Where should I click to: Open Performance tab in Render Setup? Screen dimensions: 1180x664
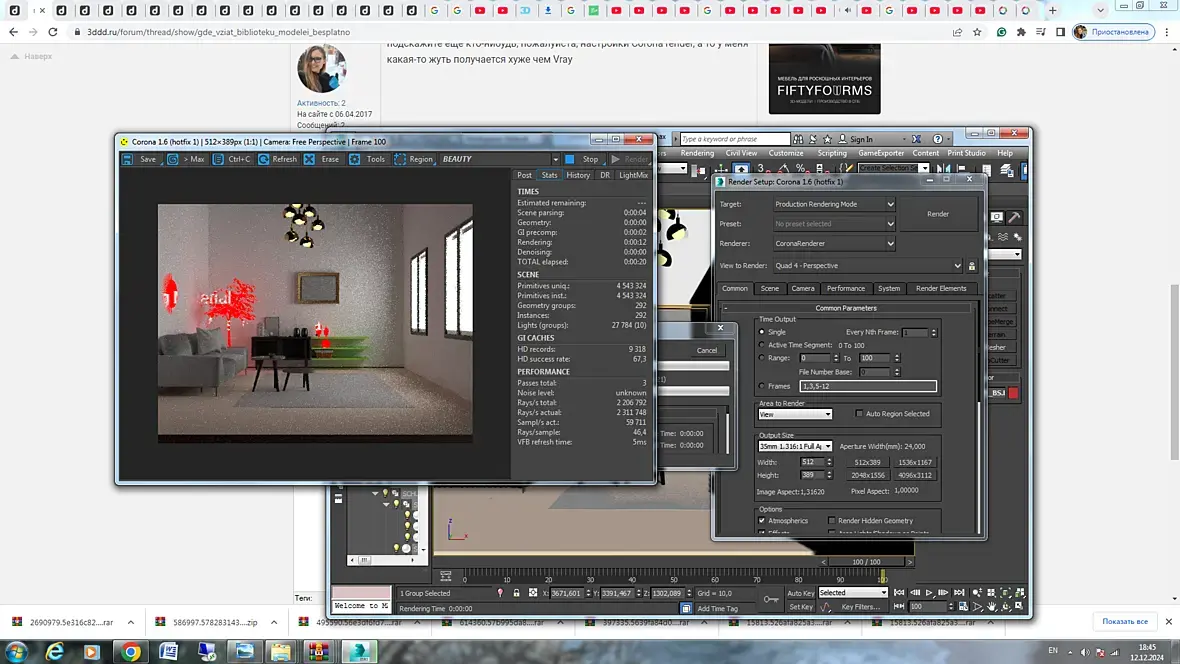pos(846,288)
